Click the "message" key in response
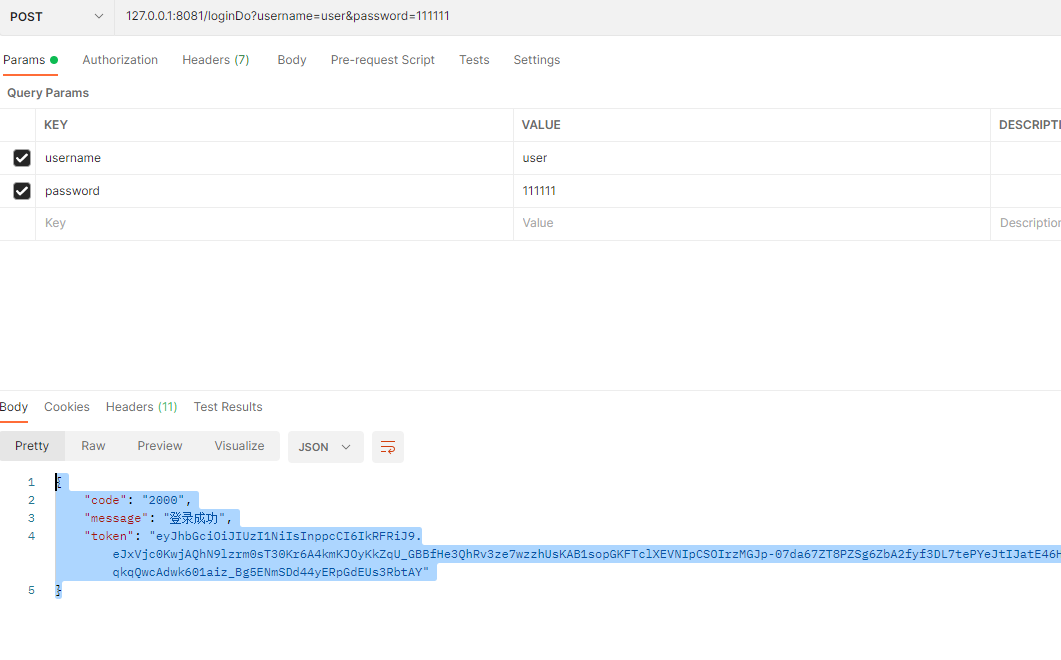This screenshot has height=660, width=1061. (116, 519)
